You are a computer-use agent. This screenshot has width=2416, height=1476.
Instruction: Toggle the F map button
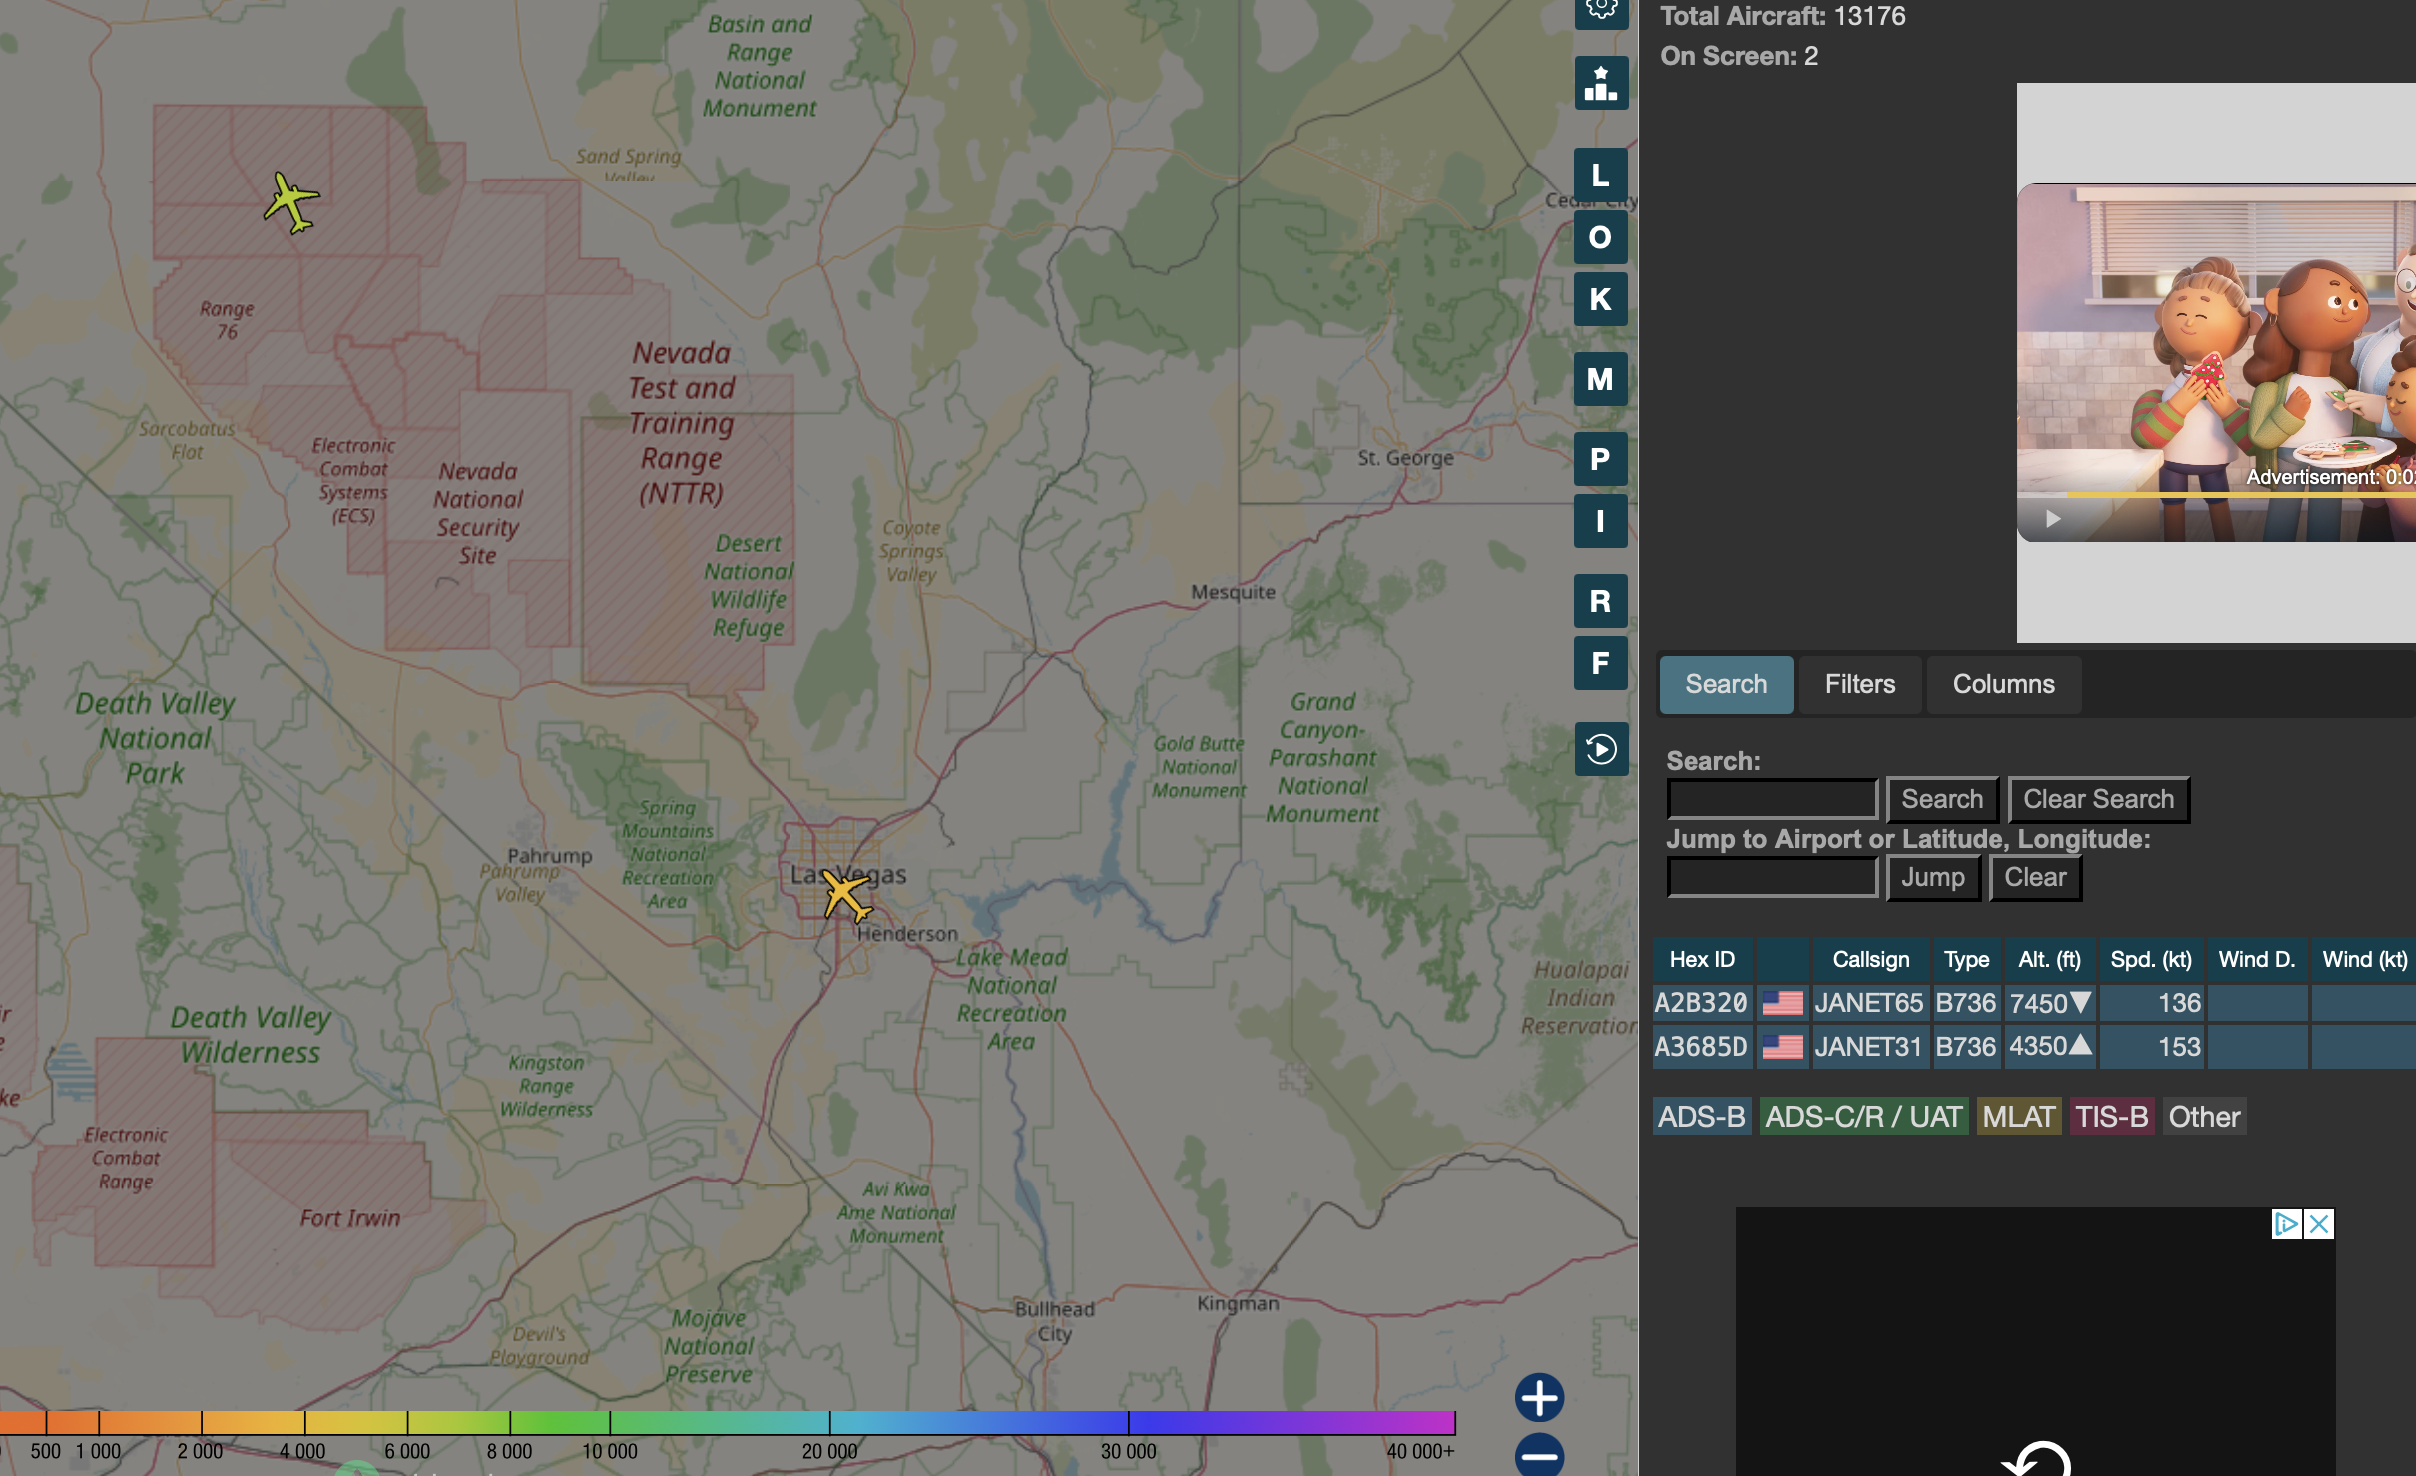click(x=1601, y=663)
